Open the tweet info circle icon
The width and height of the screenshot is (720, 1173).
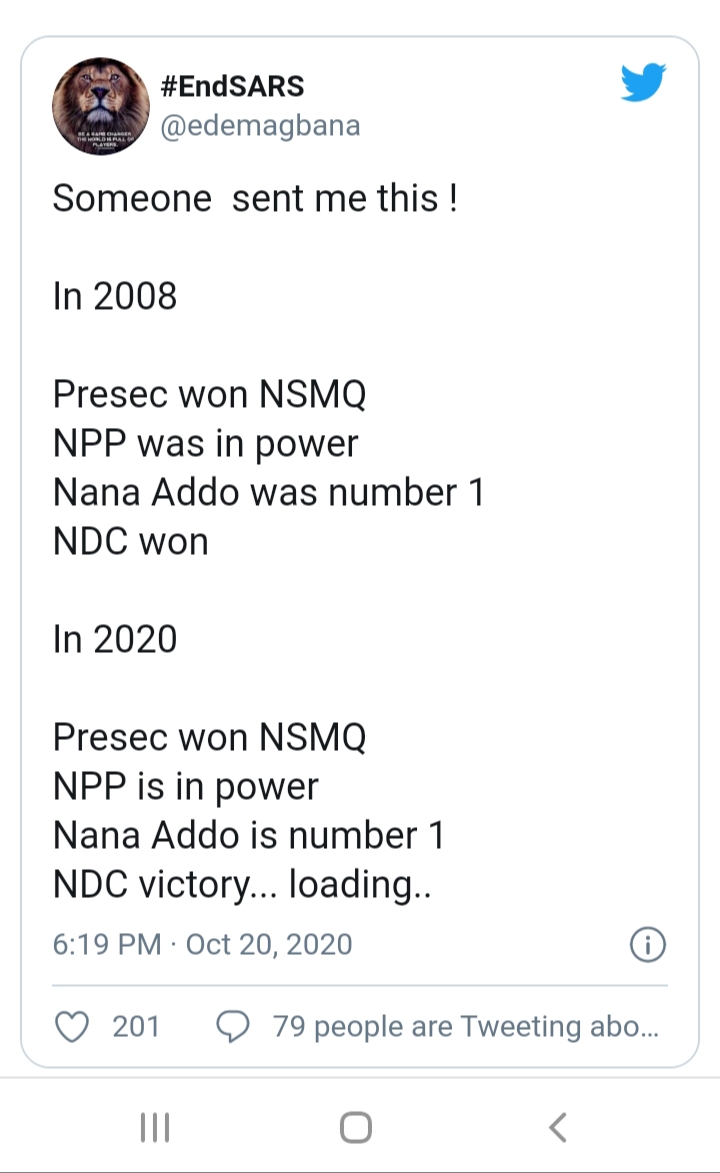tap(648, 945)
